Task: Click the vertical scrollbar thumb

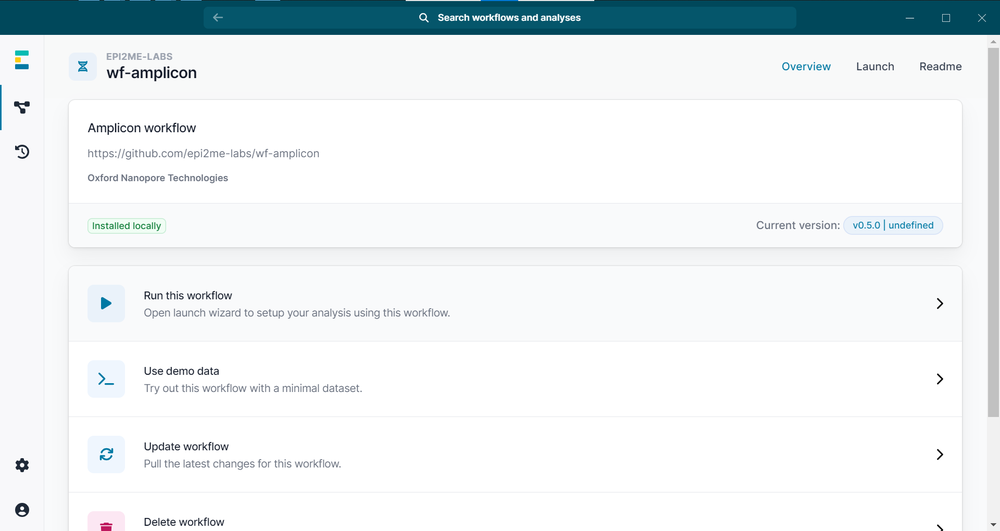Action: pyautogui.click(x=993, y=233)
